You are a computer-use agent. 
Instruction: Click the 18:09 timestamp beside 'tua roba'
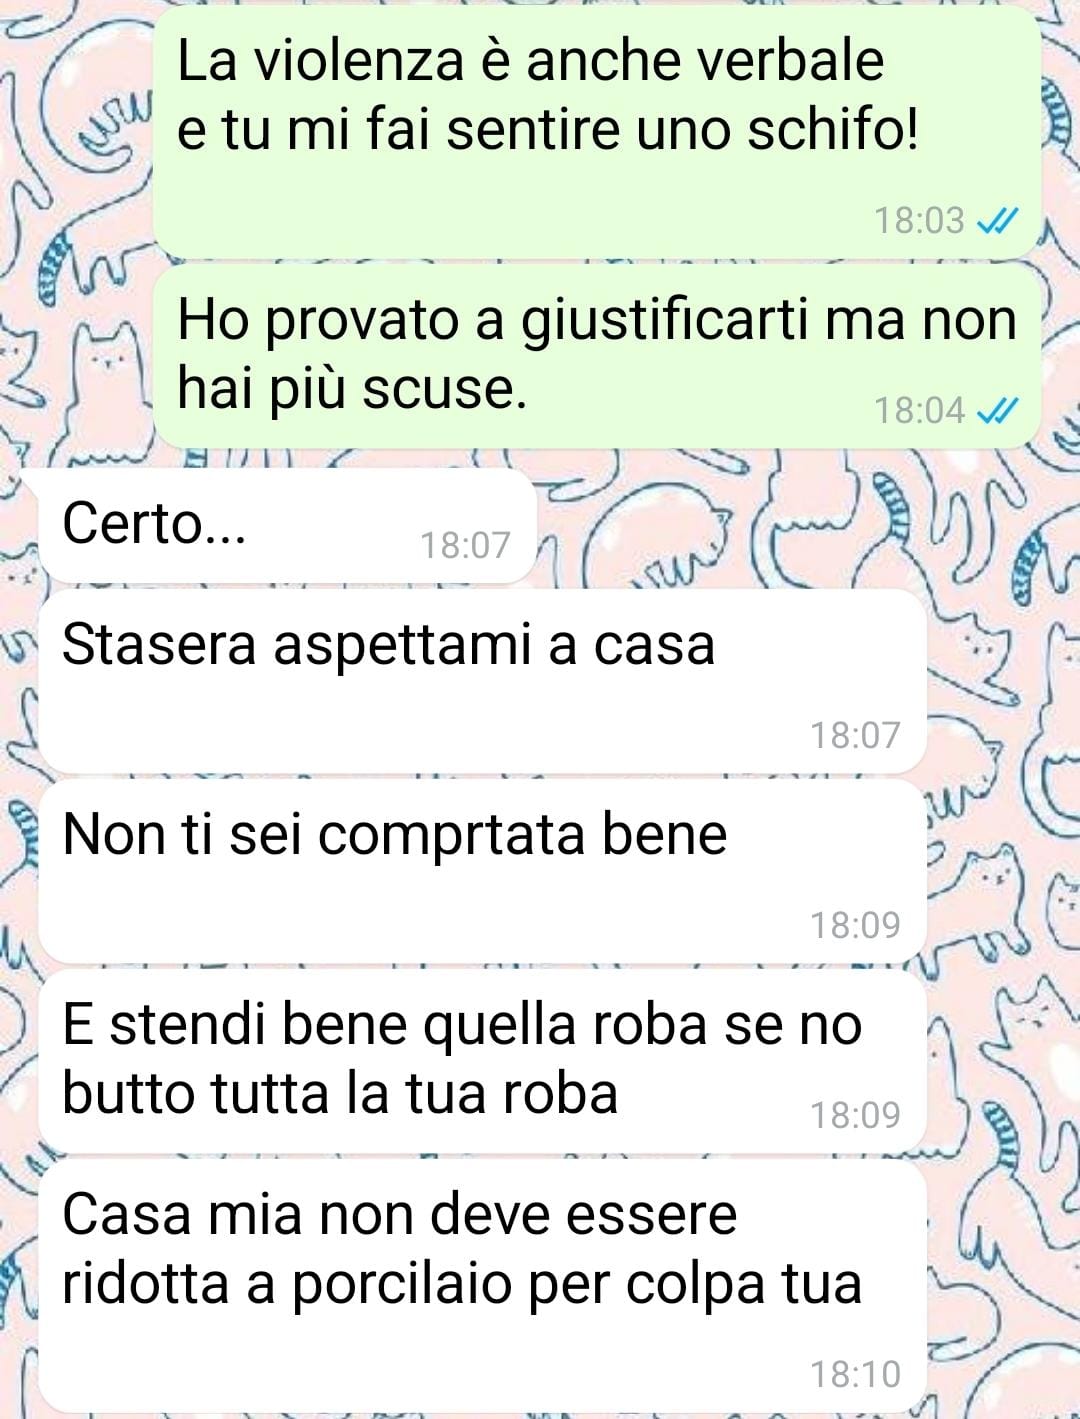[855, 1115]
